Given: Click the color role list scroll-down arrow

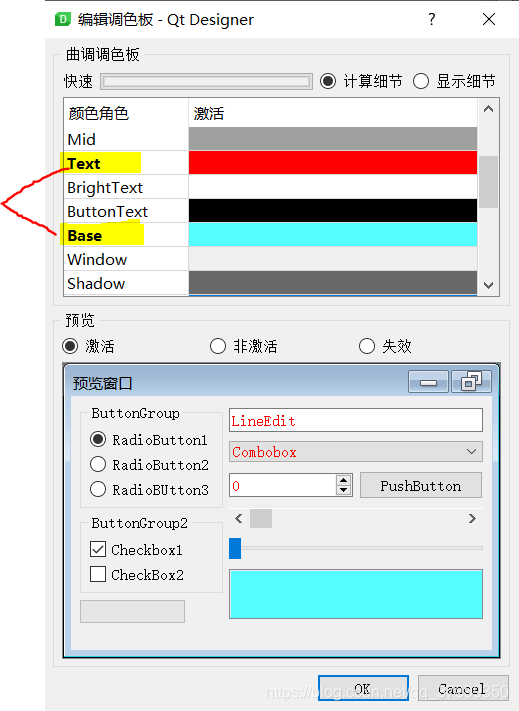Looking at the screenshot, I should click(488, 285).
